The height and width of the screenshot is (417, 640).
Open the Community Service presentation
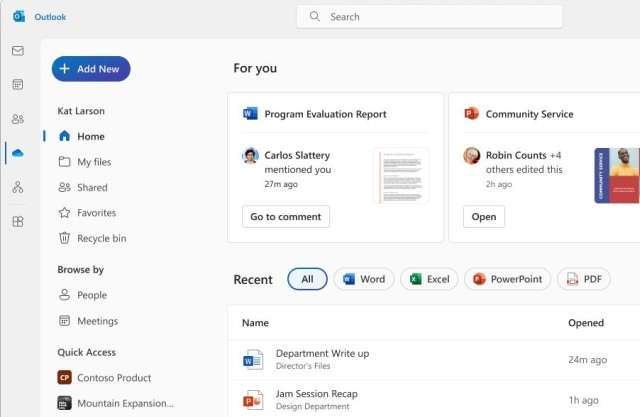[484, 216]
